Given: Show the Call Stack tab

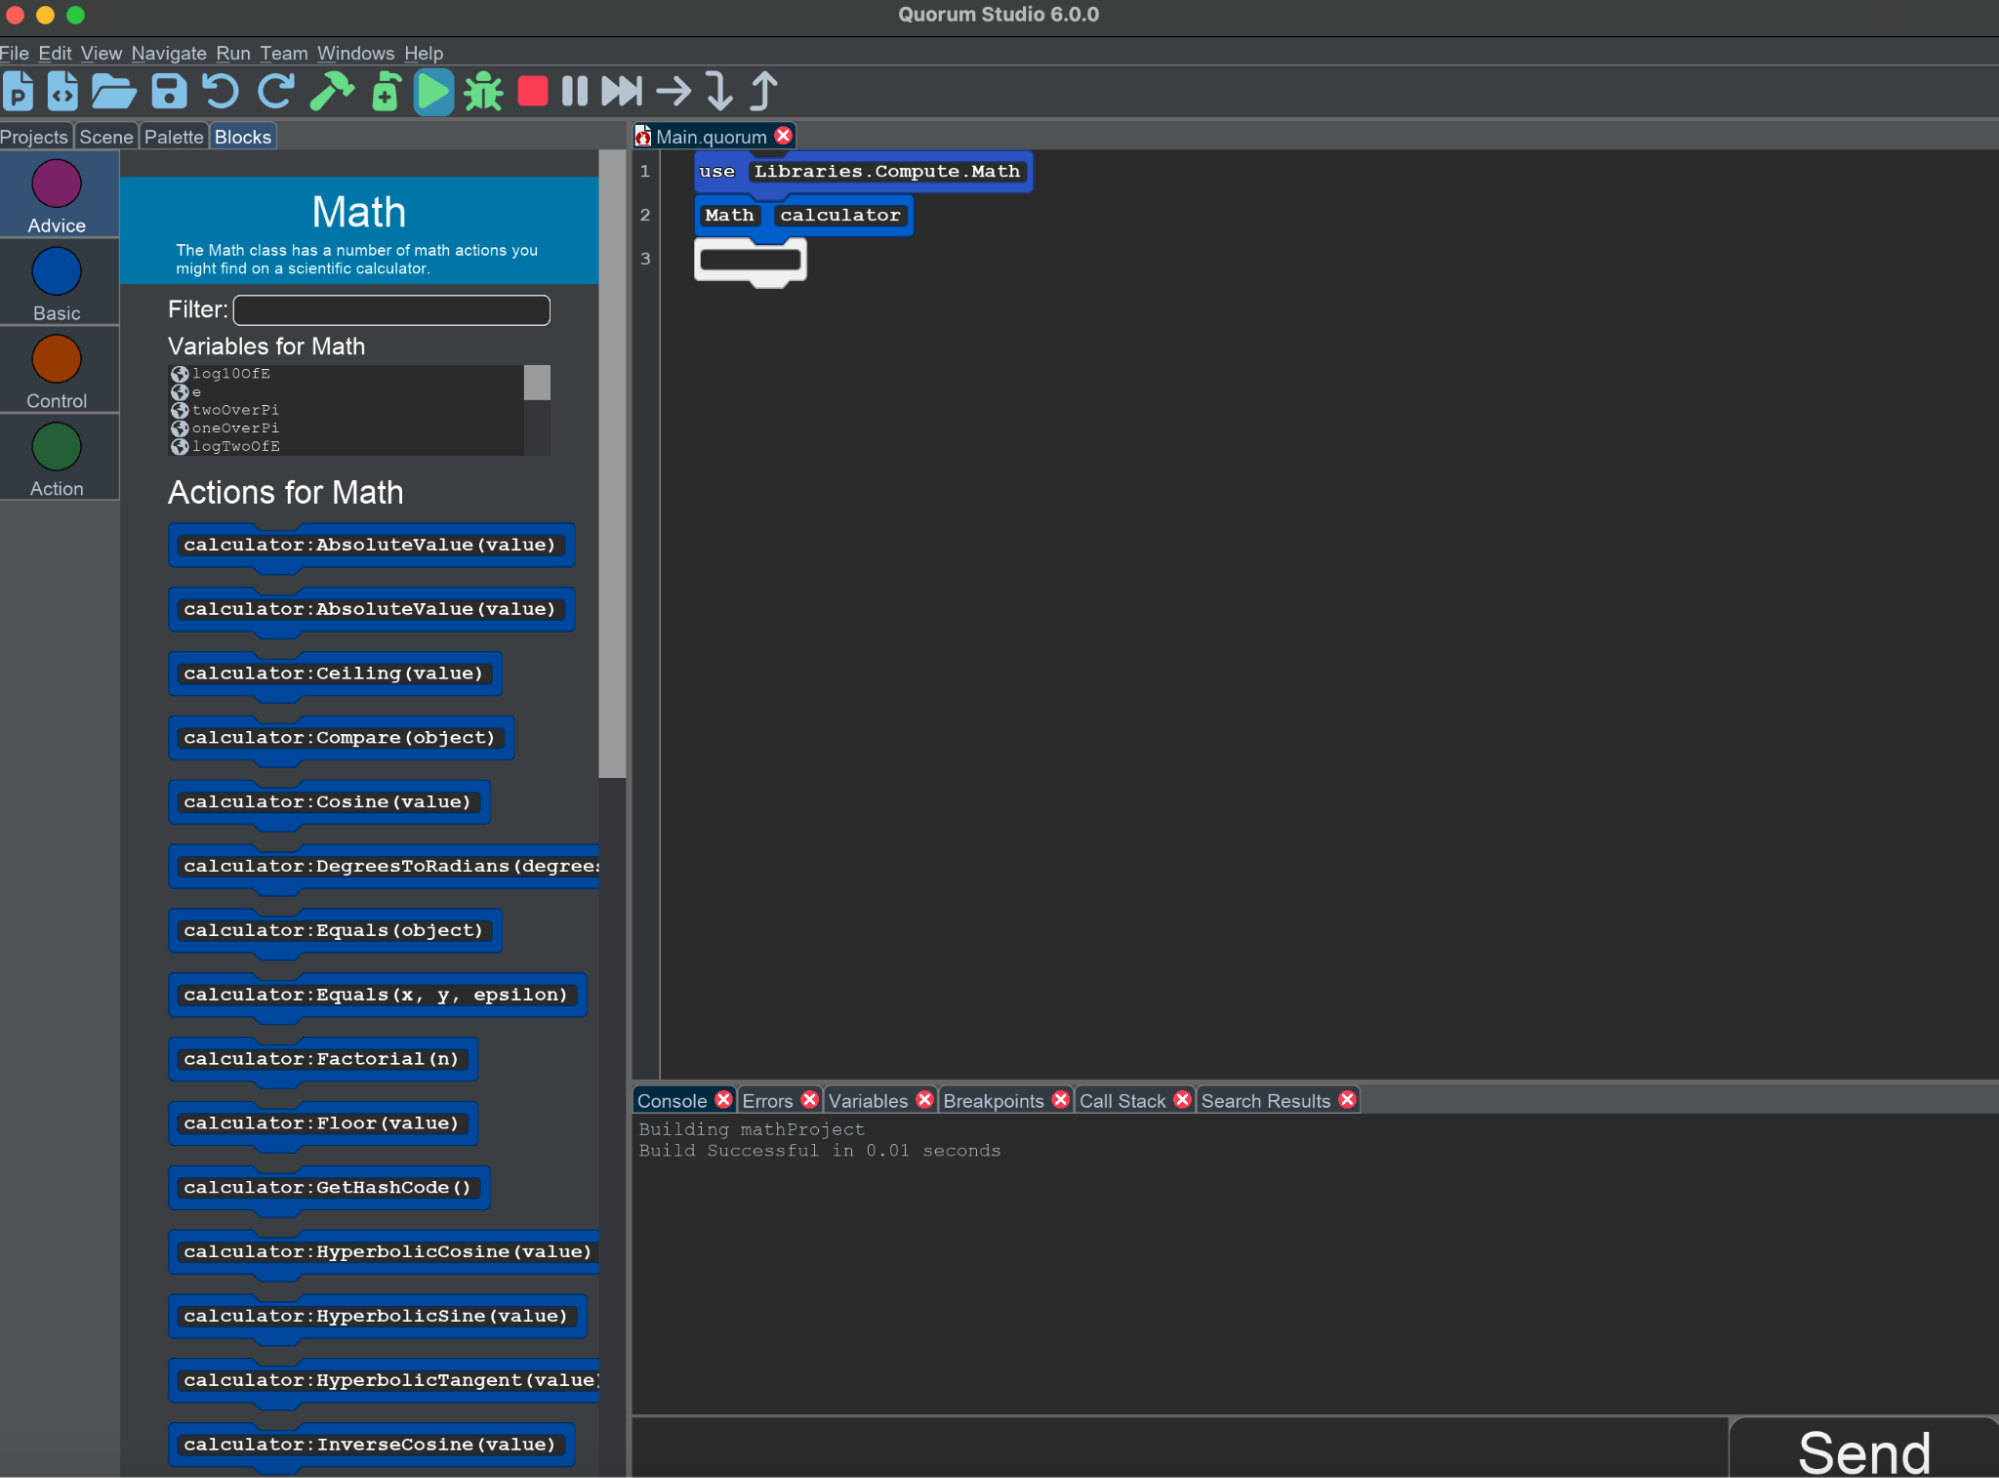Looking at the screenshot, I should tap(1123, 1101).
